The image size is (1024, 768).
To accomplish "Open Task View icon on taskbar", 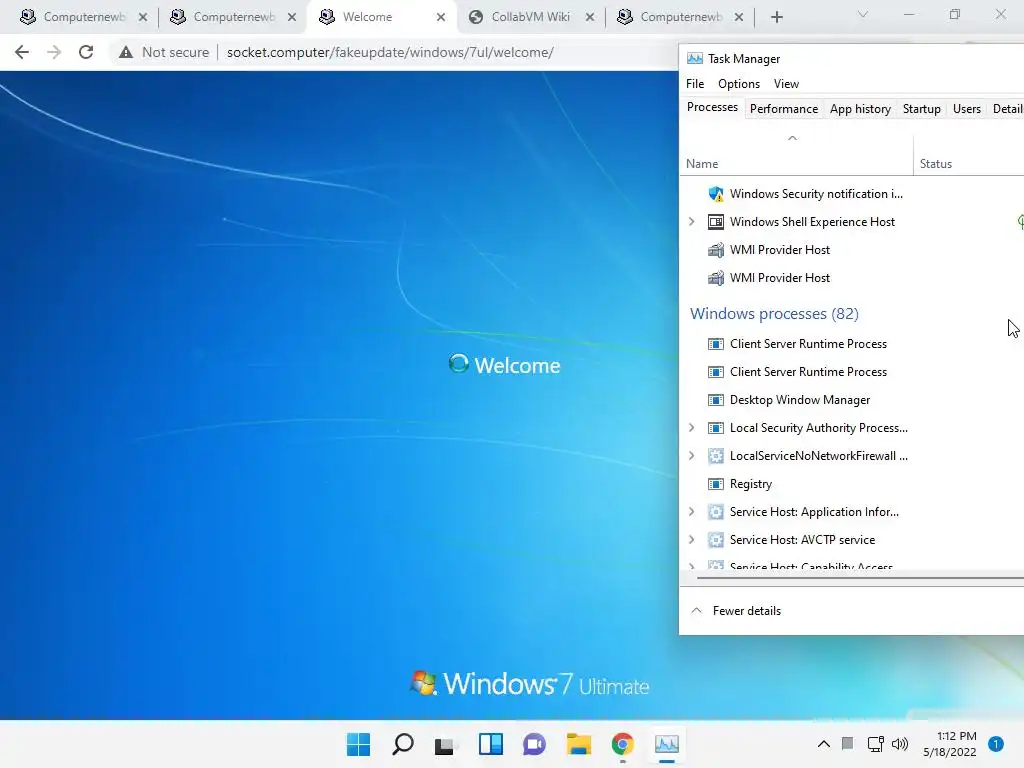I will 445,744.
